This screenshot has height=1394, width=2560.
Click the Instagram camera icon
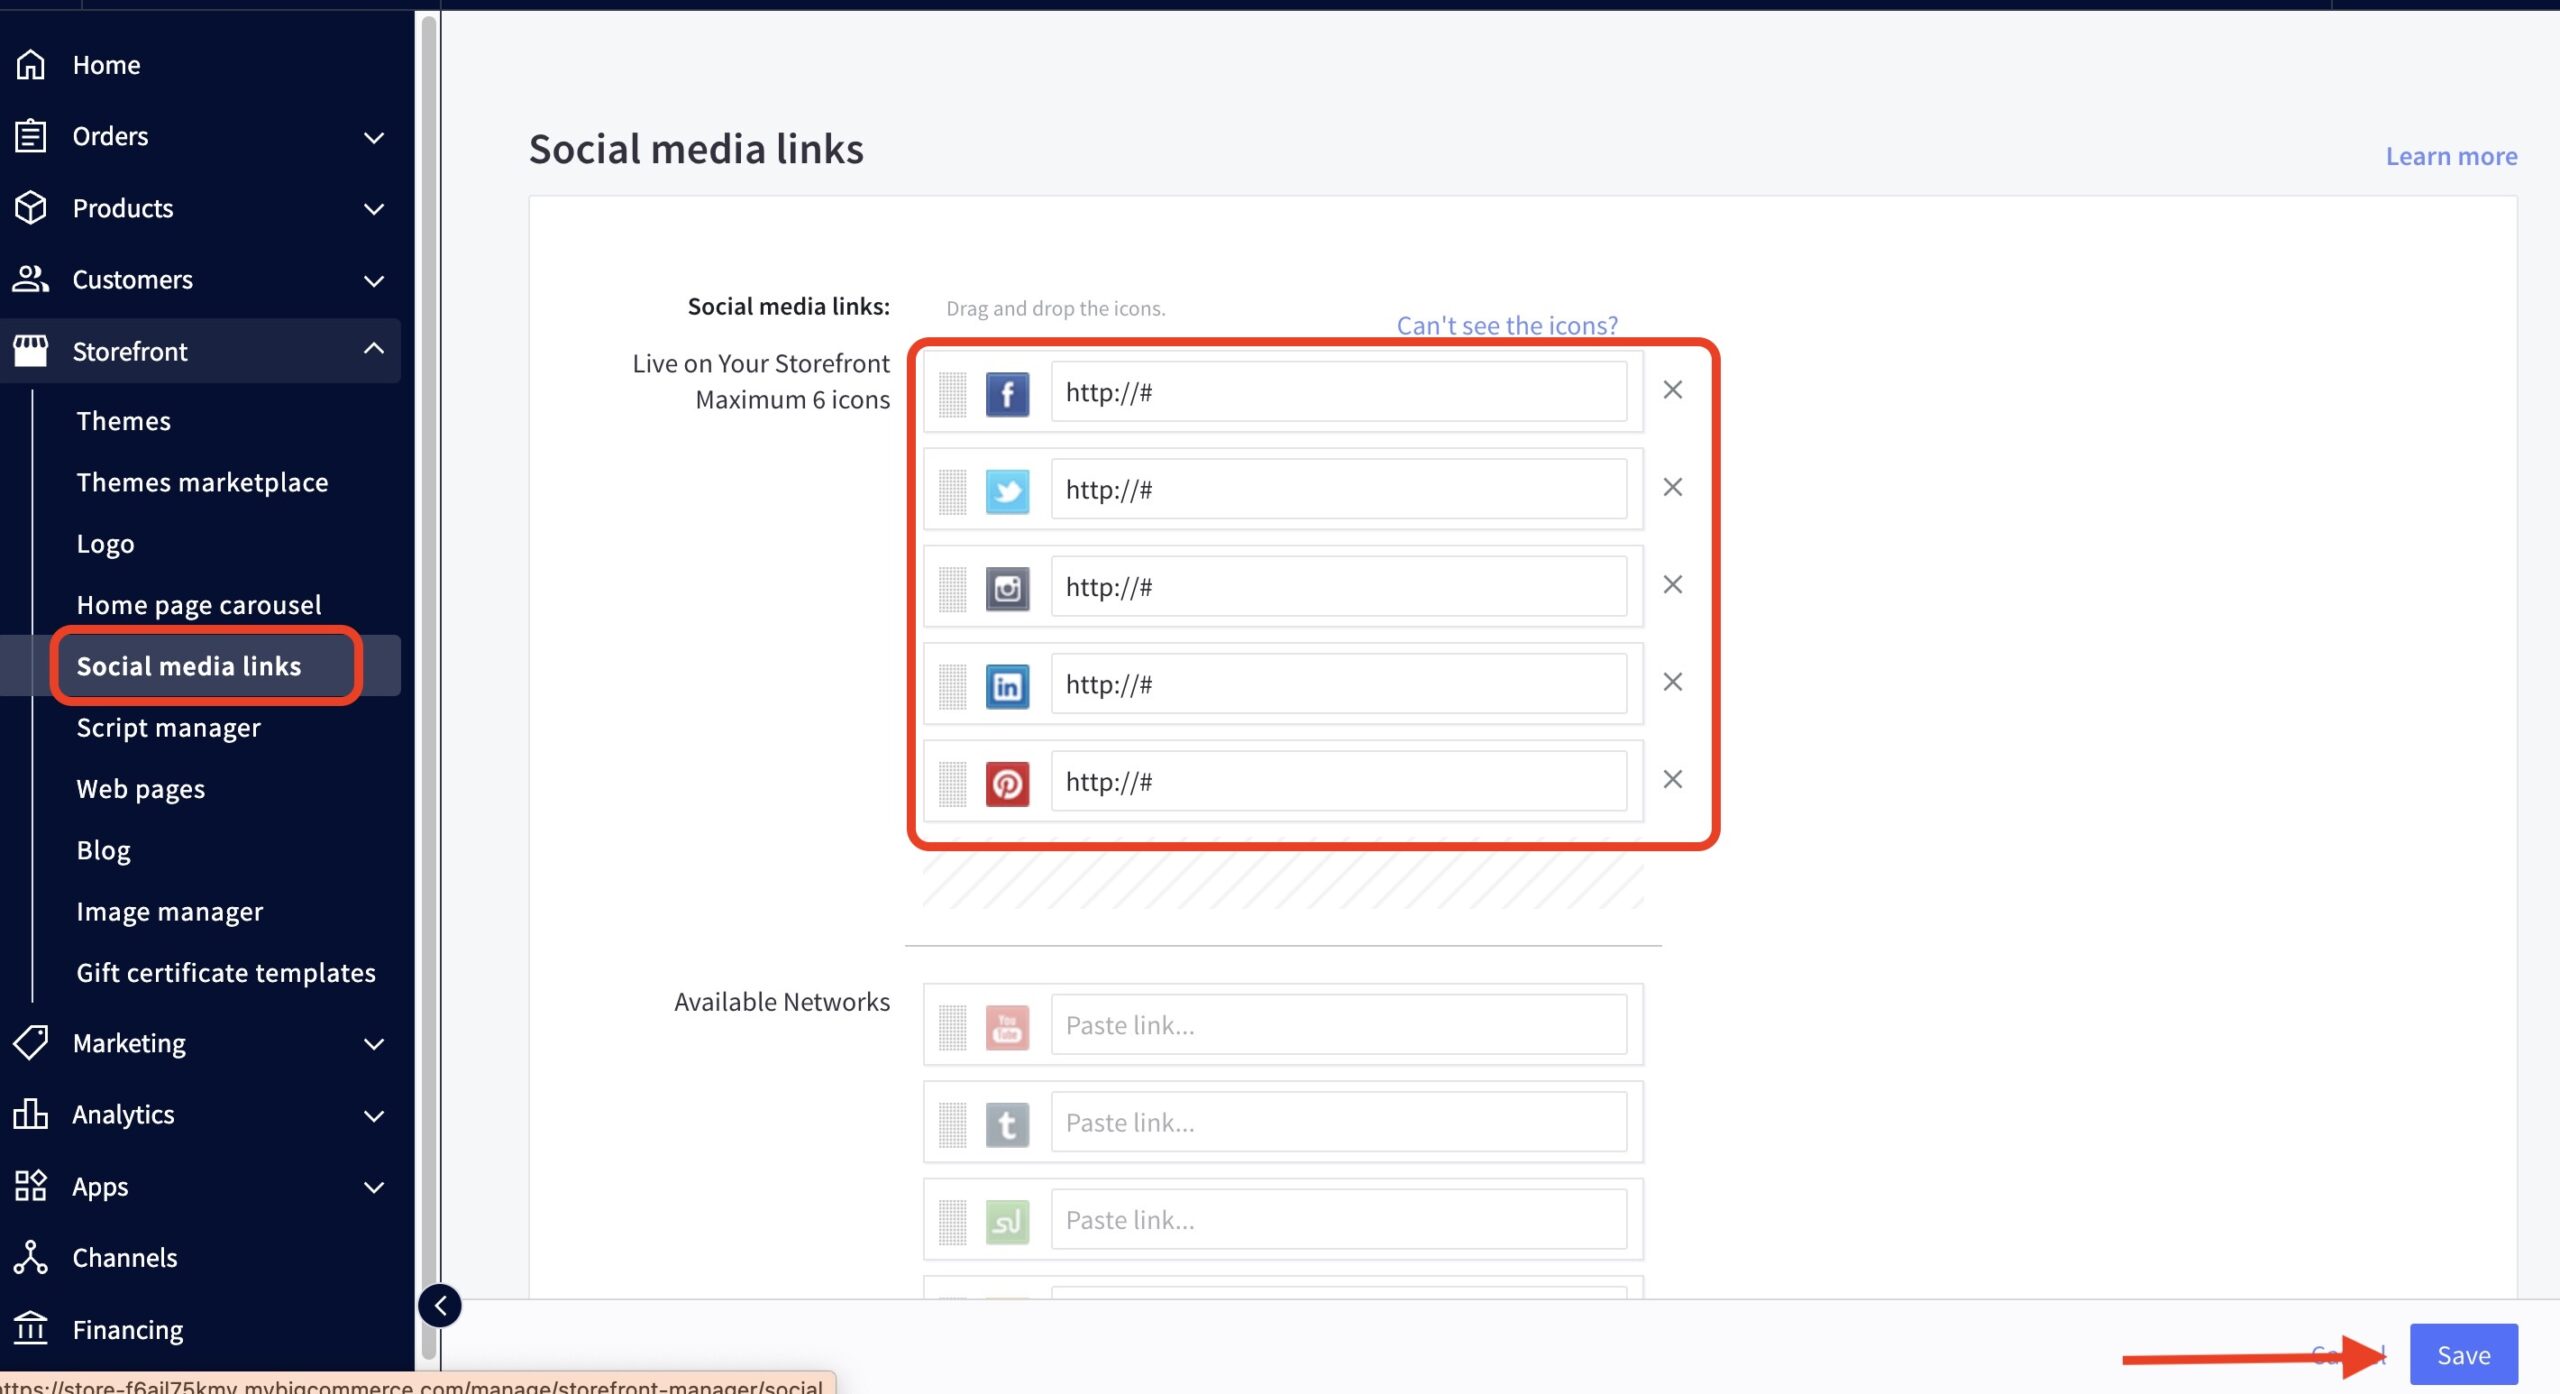point(1007,588)
